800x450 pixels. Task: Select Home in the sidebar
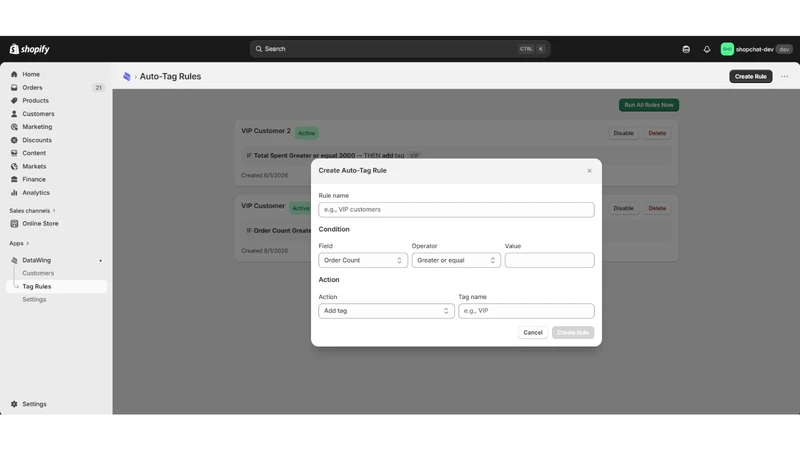[x=31, y=74]
